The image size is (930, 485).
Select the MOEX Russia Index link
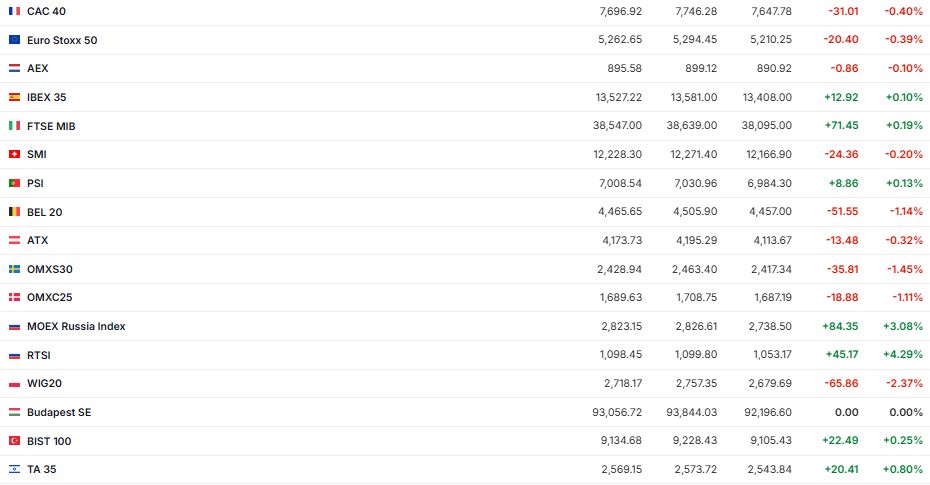coord(76,326)
